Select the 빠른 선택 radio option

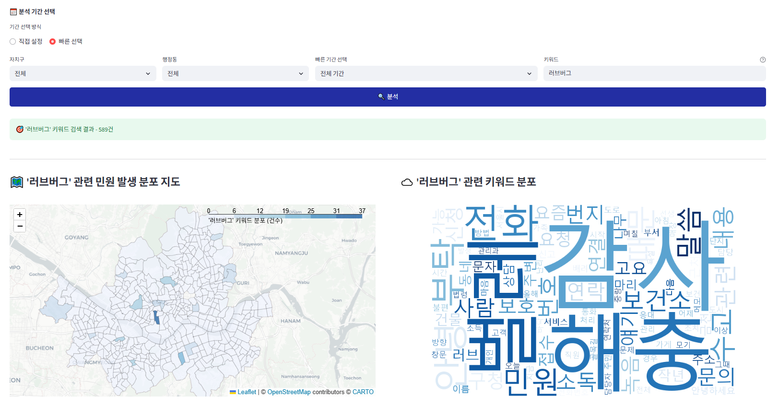point(52,41)
